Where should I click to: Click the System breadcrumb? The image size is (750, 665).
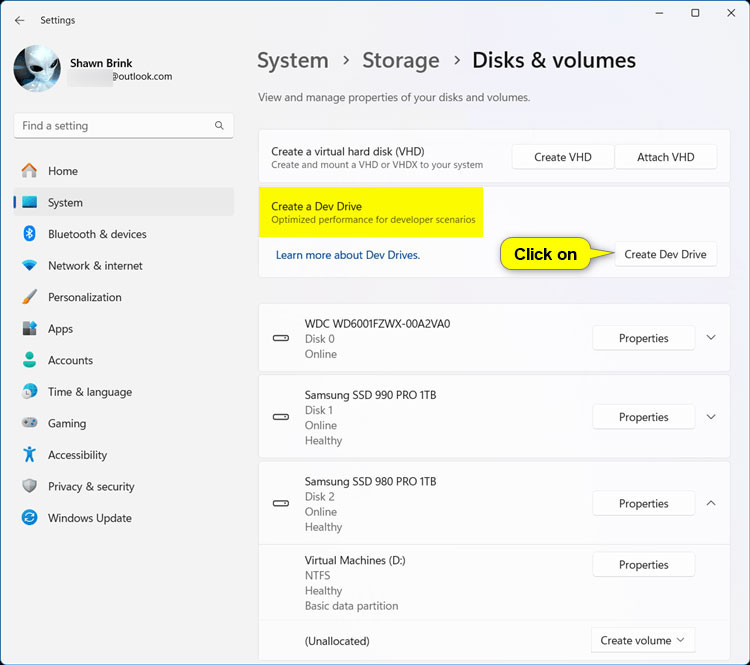click(x=293, y=60)
